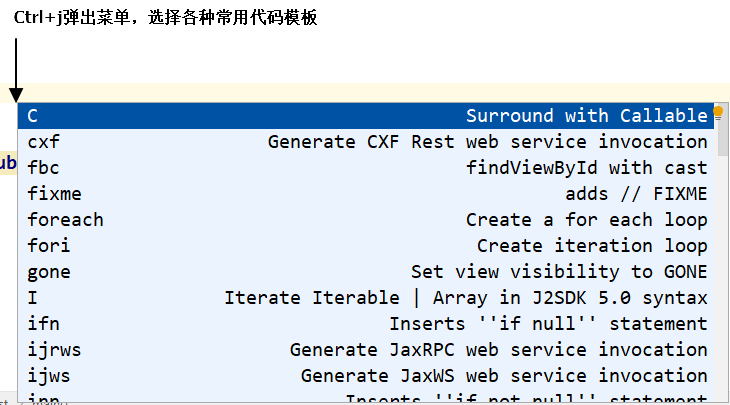Click the status bar text at bottom left

click(6, 401)
